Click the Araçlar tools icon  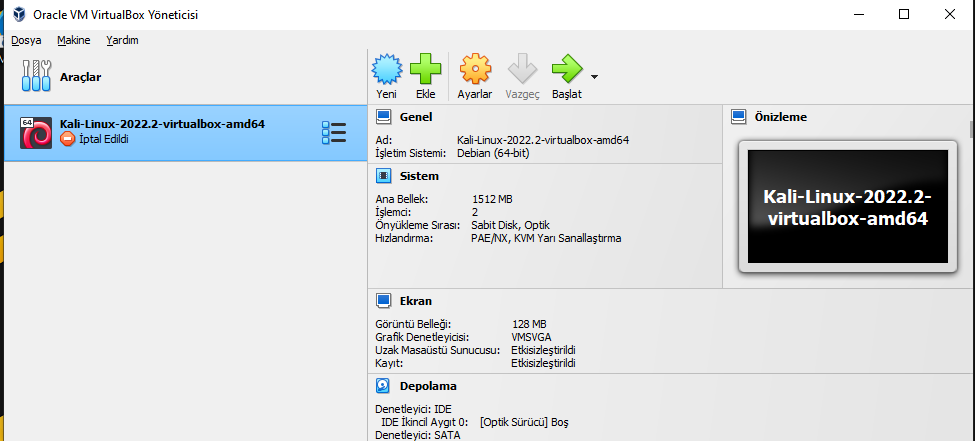point(36,77)
